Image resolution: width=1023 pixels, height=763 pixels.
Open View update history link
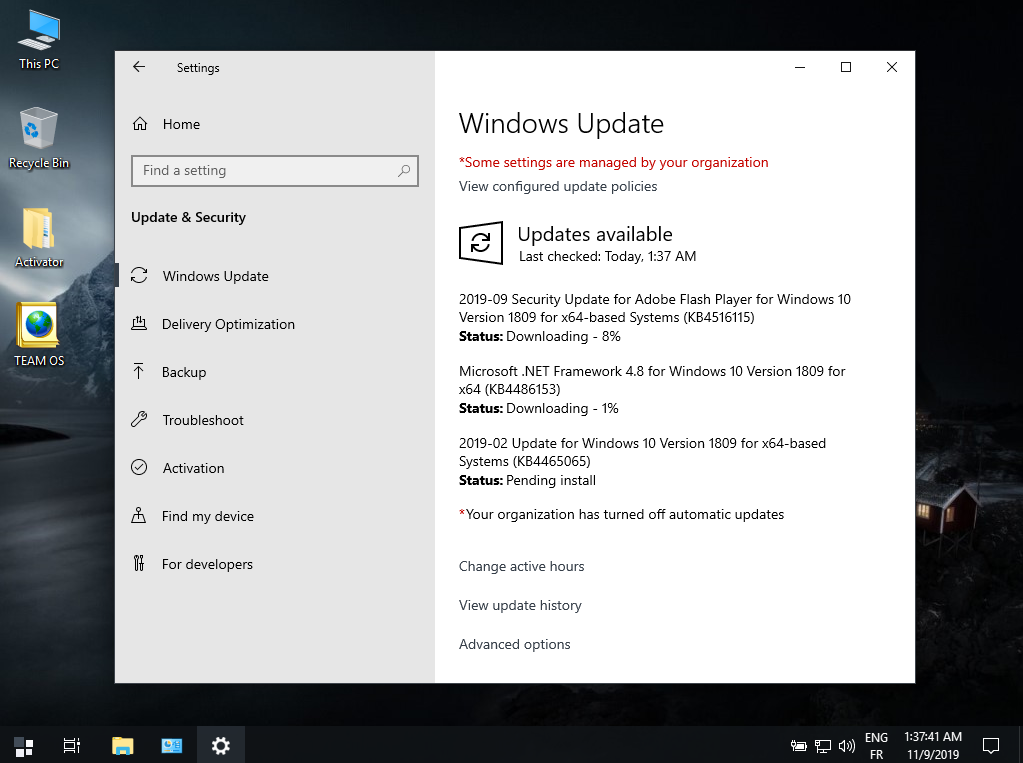pos(520,606)
